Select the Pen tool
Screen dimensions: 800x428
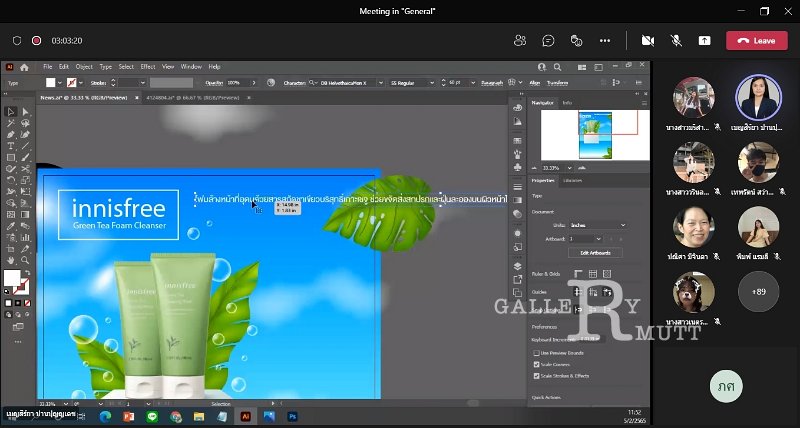pos(11,135)
